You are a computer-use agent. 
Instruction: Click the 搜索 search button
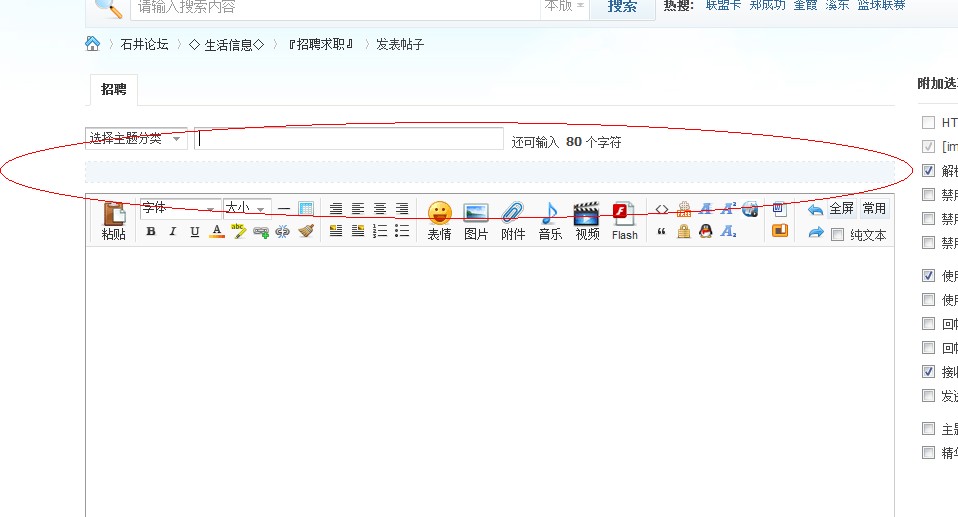click(x=622, y=7)
